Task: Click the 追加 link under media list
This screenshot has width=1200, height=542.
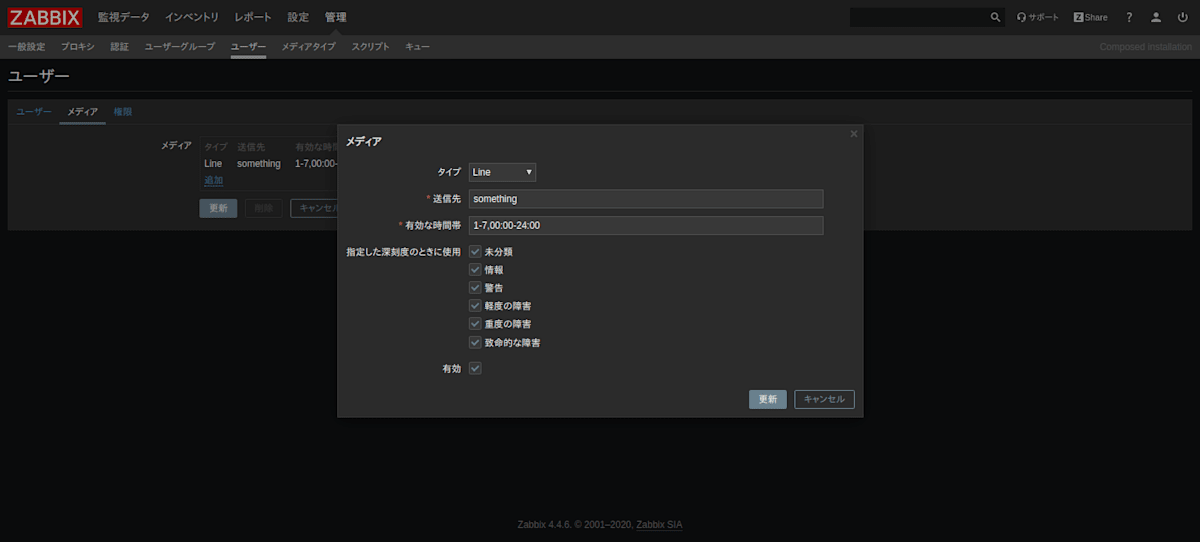Action: (214, 180)
